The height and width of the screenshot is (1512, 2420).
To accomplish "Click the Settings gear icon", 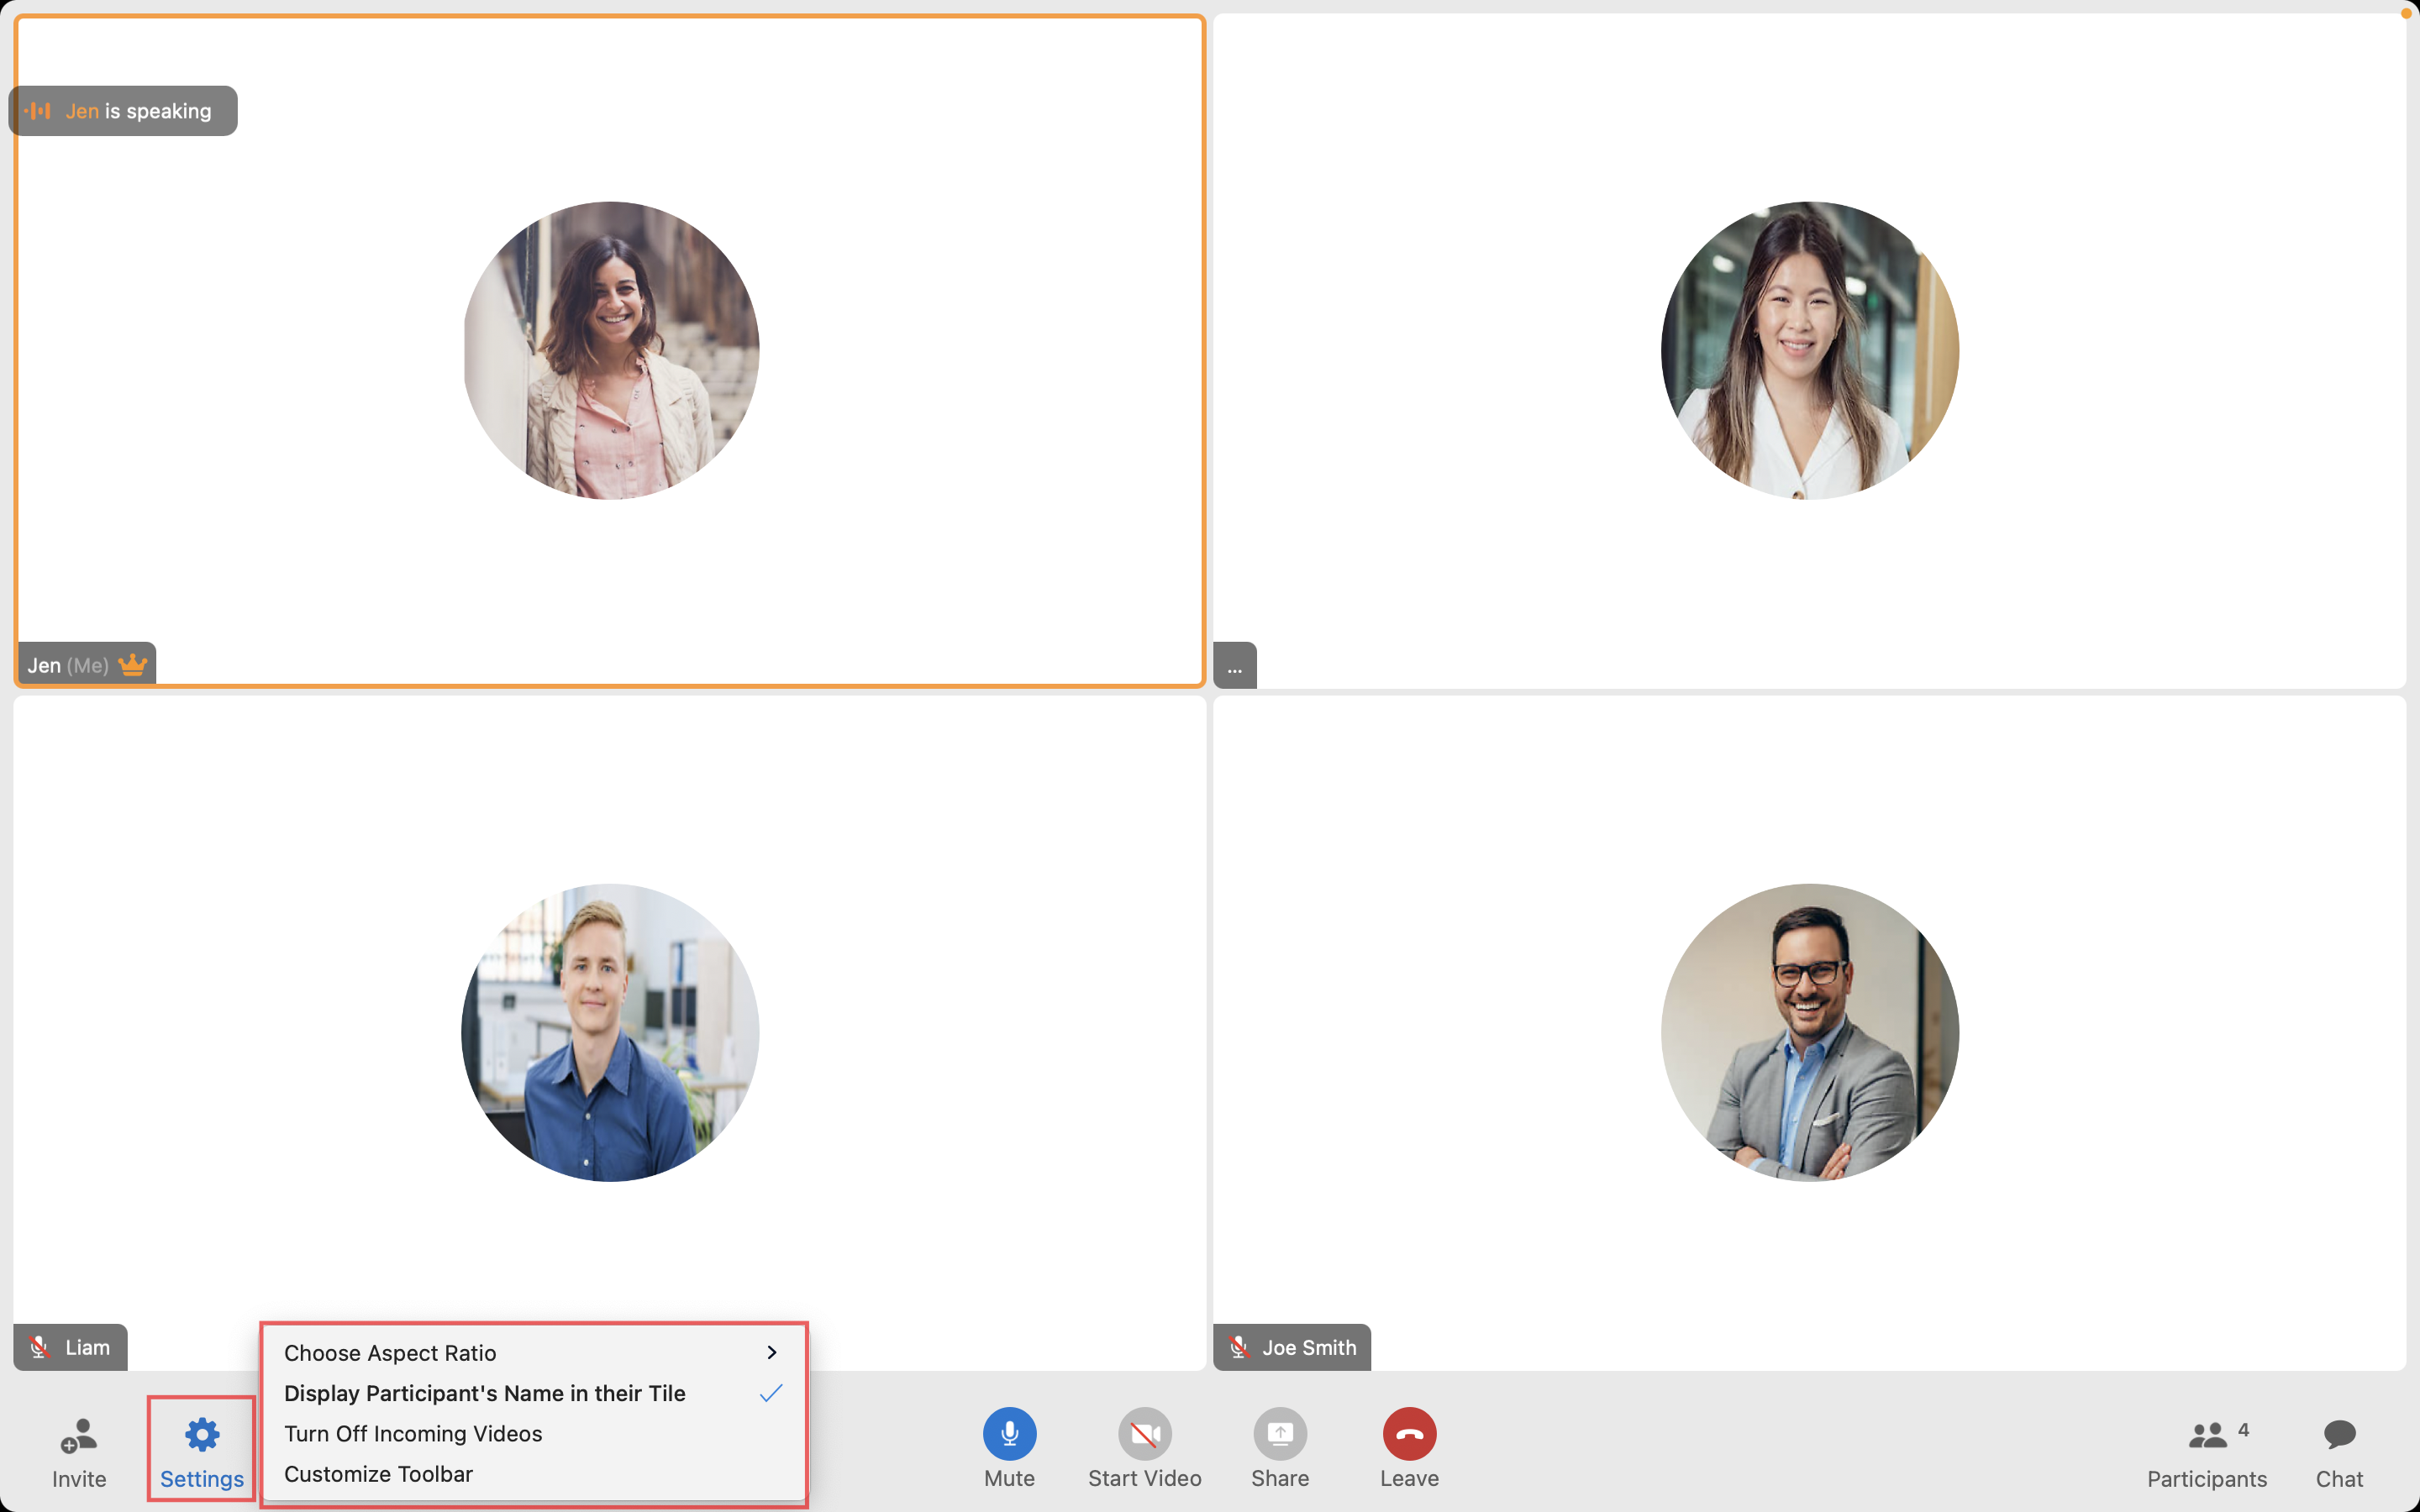I will (202, 1435).
